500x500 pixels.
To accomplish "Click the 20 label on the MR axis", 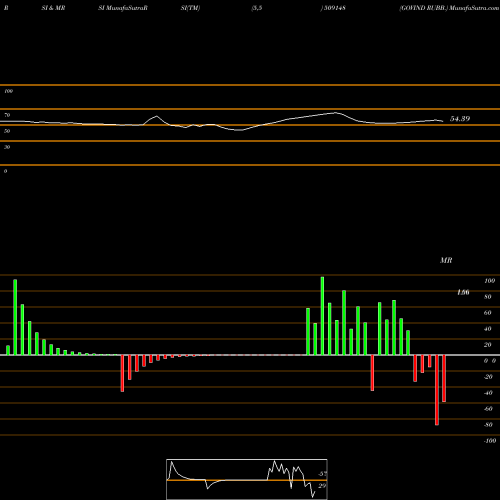I will tap(488, 345).
